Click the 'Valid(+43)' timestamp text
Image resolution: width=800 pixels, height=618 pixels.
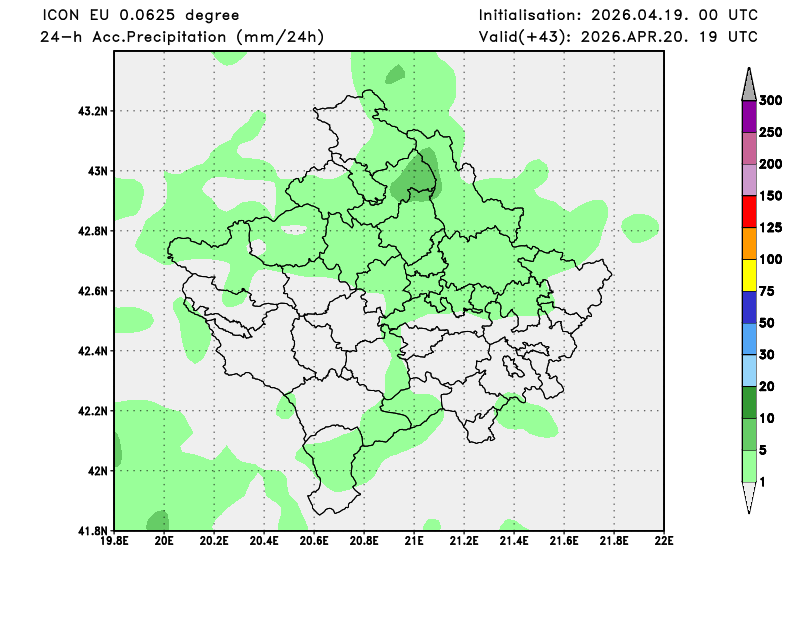tap(618, 37)
